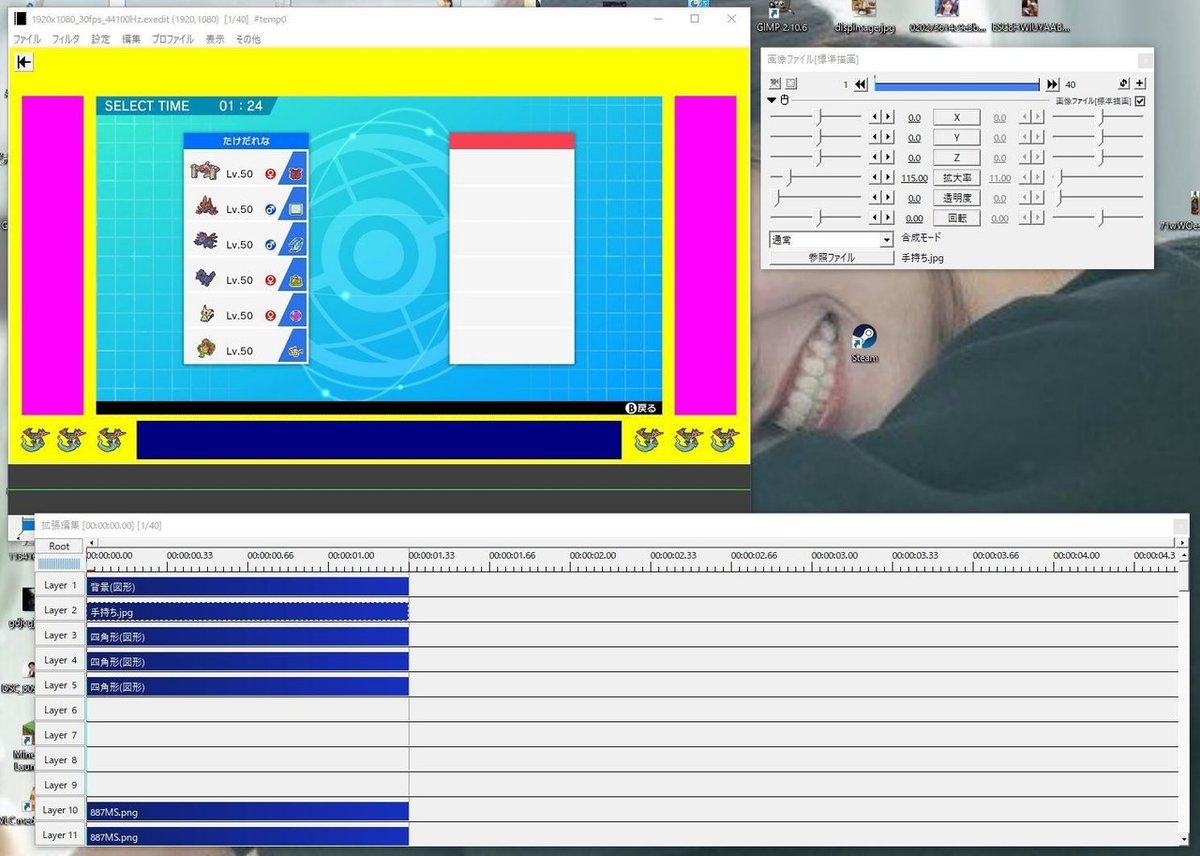The height and width of the screenshot is (856, 1200).
Task: Click the 回転 parameter button
Action: [x=957, y=218]
